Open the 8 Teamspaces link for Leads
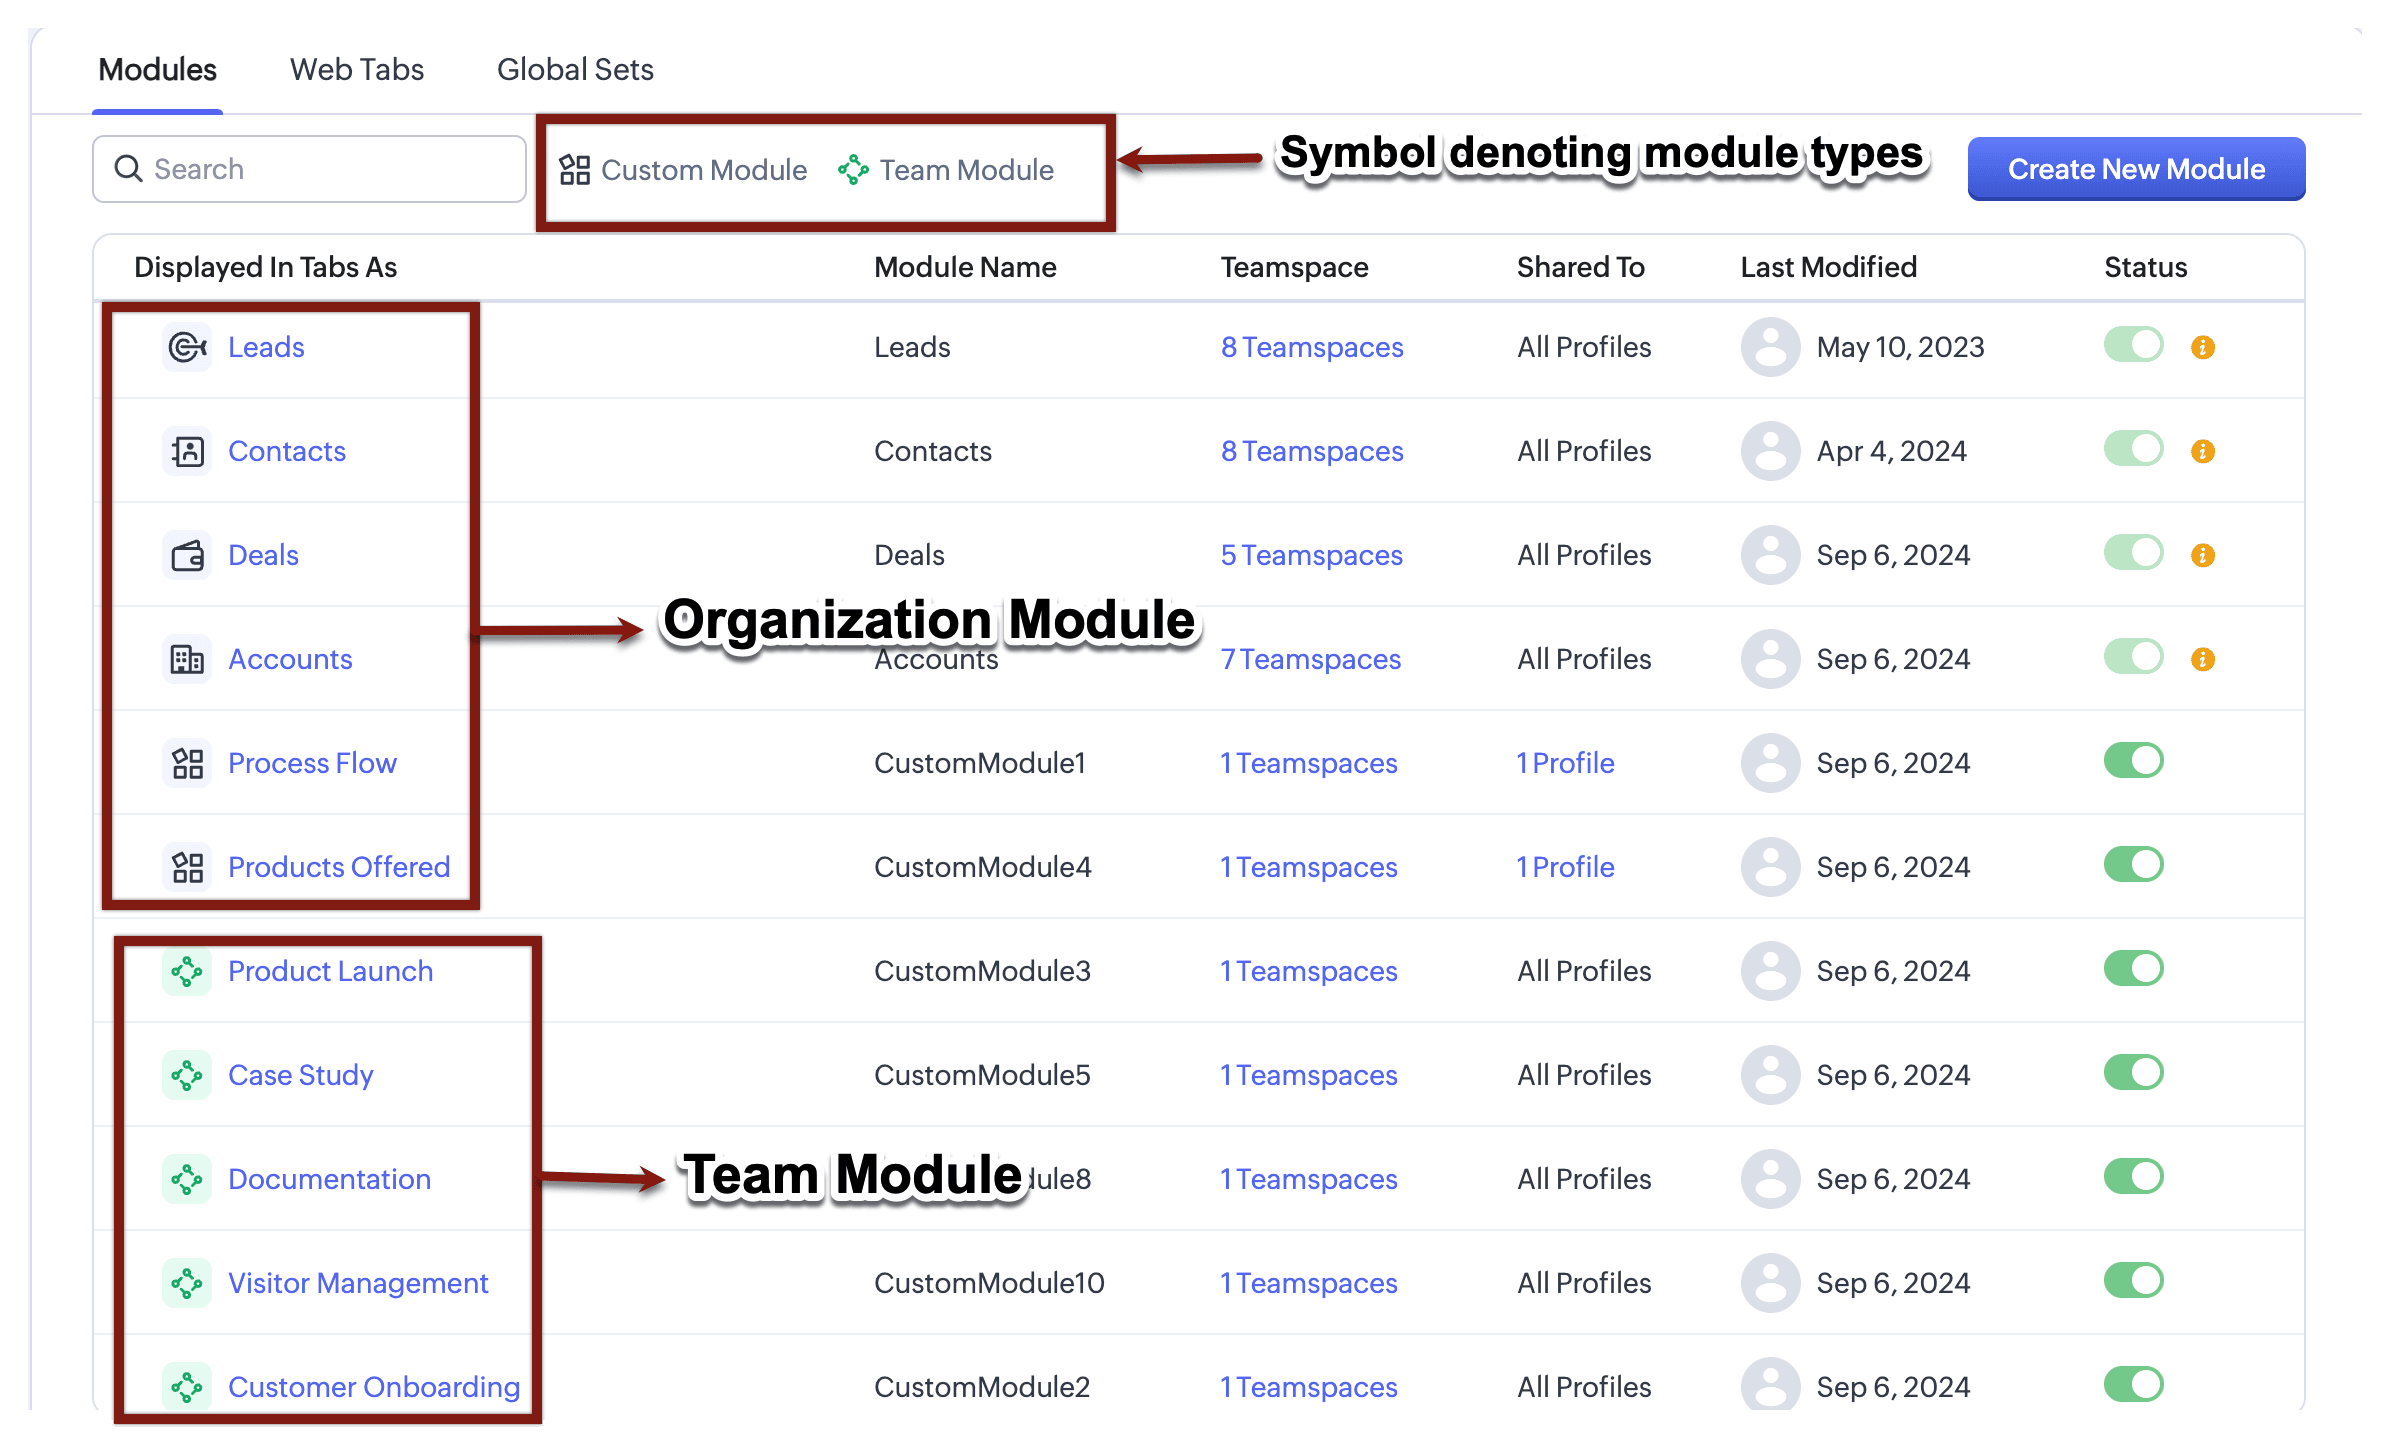2394x1438 pixels. click(x=1311, y=347)
